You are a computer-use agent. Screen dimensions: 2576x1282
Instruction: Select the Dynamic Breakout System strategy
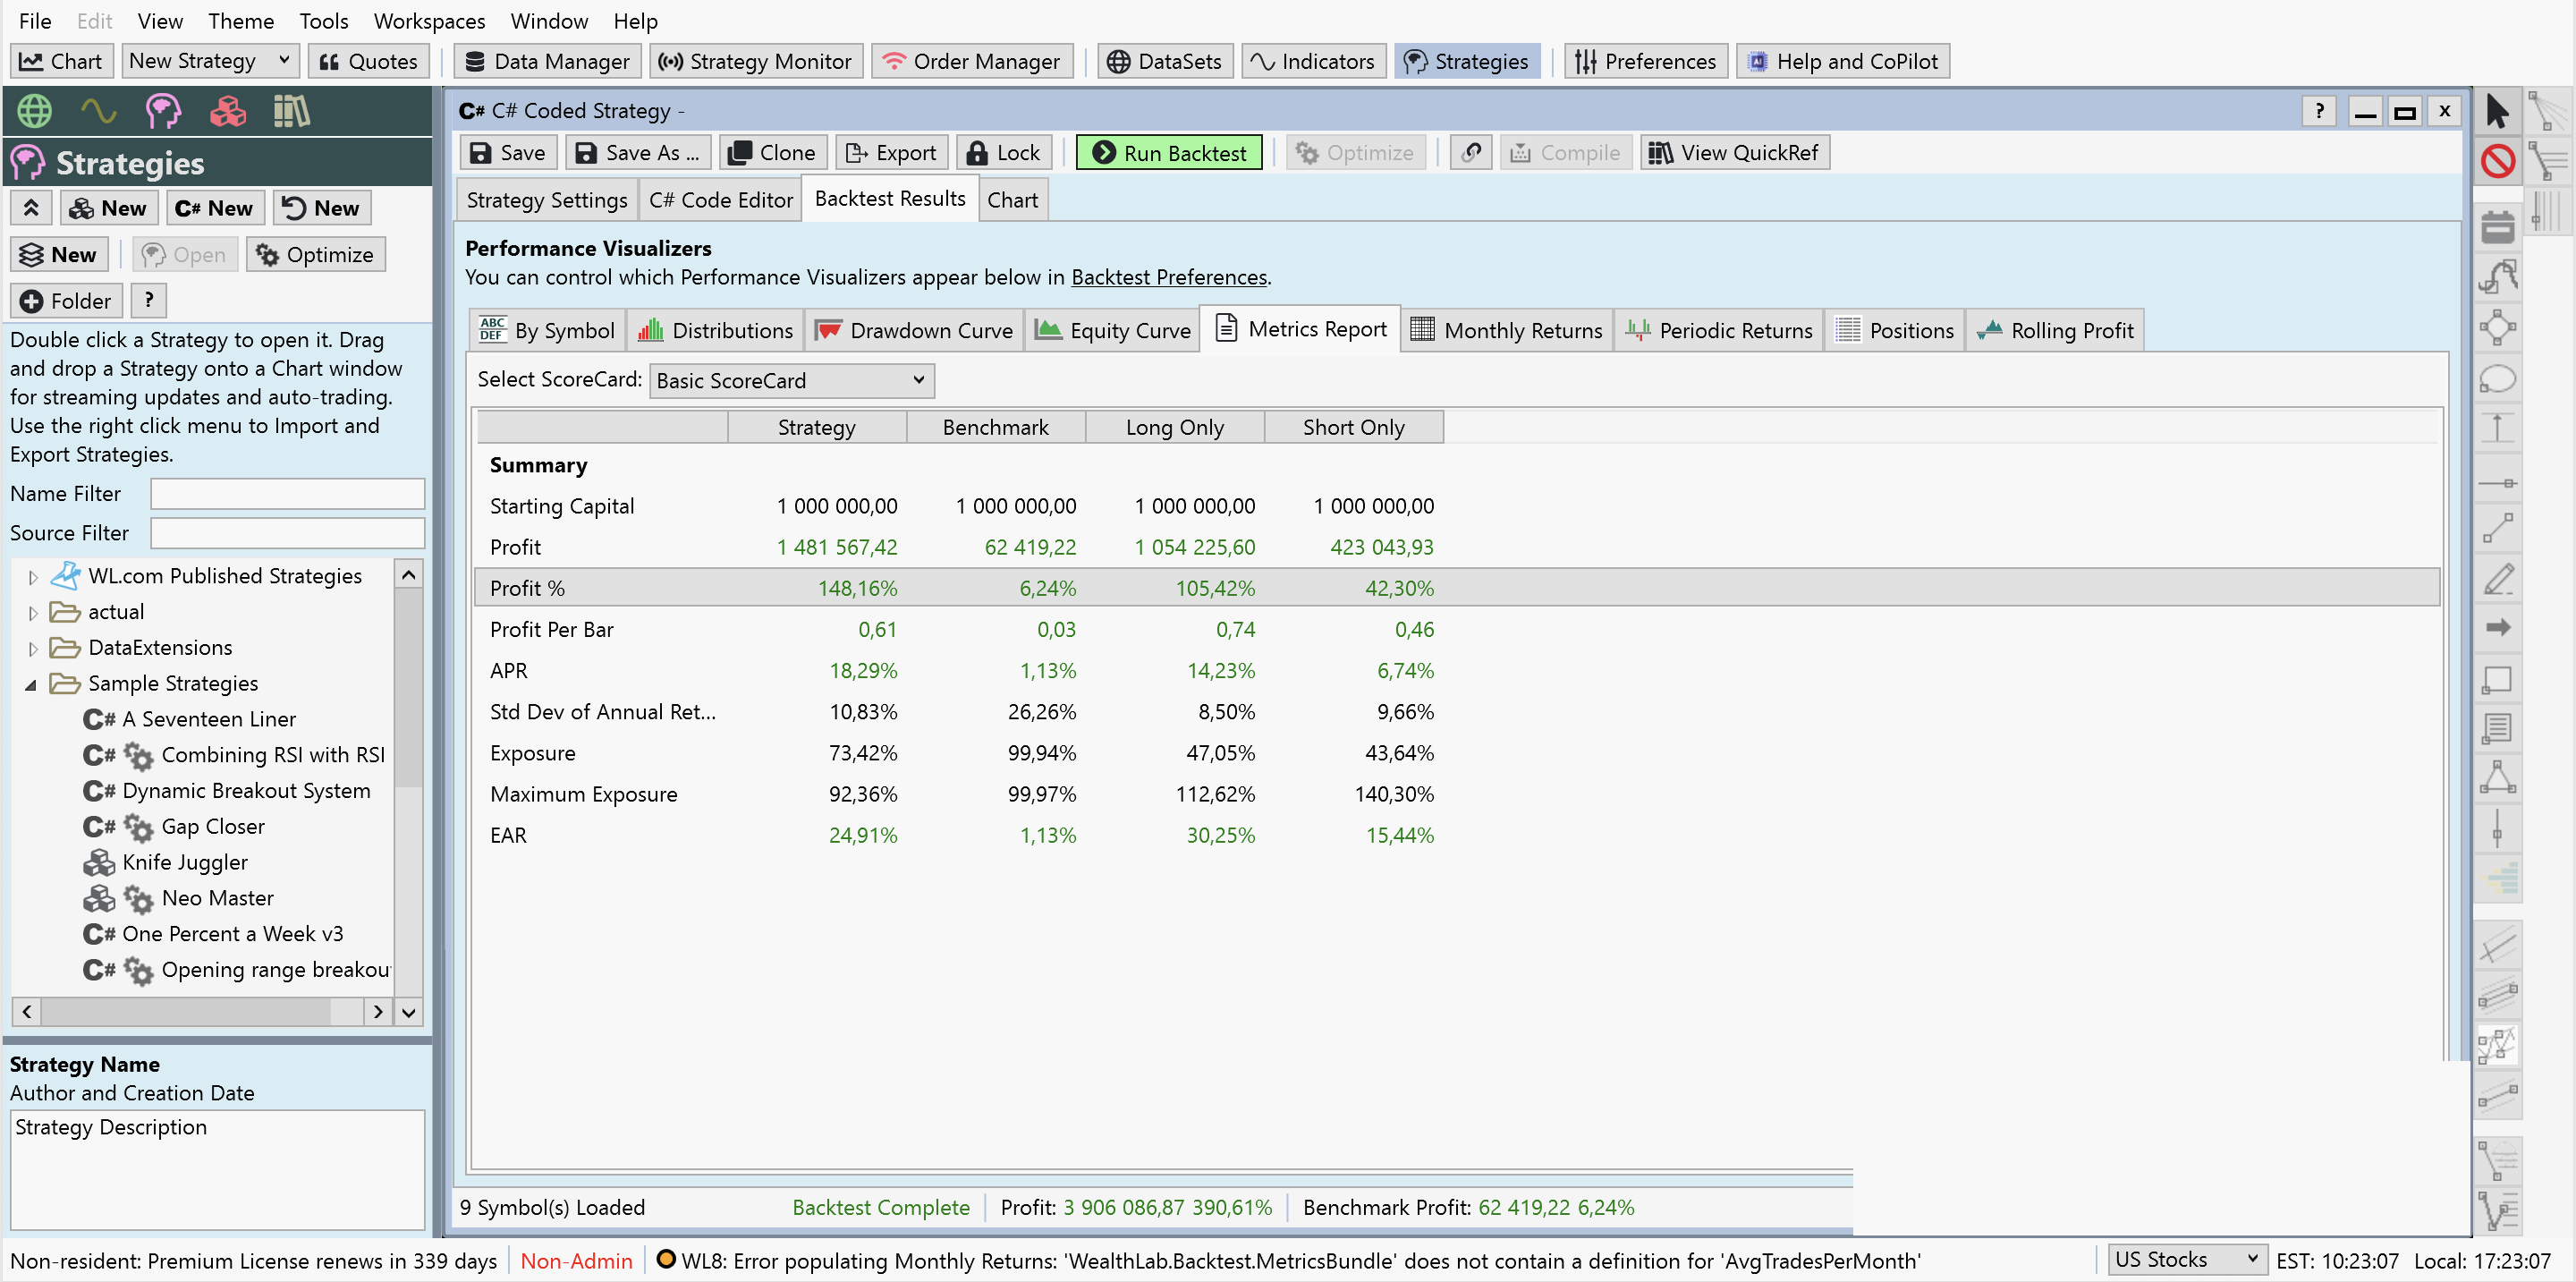(246, 791)
